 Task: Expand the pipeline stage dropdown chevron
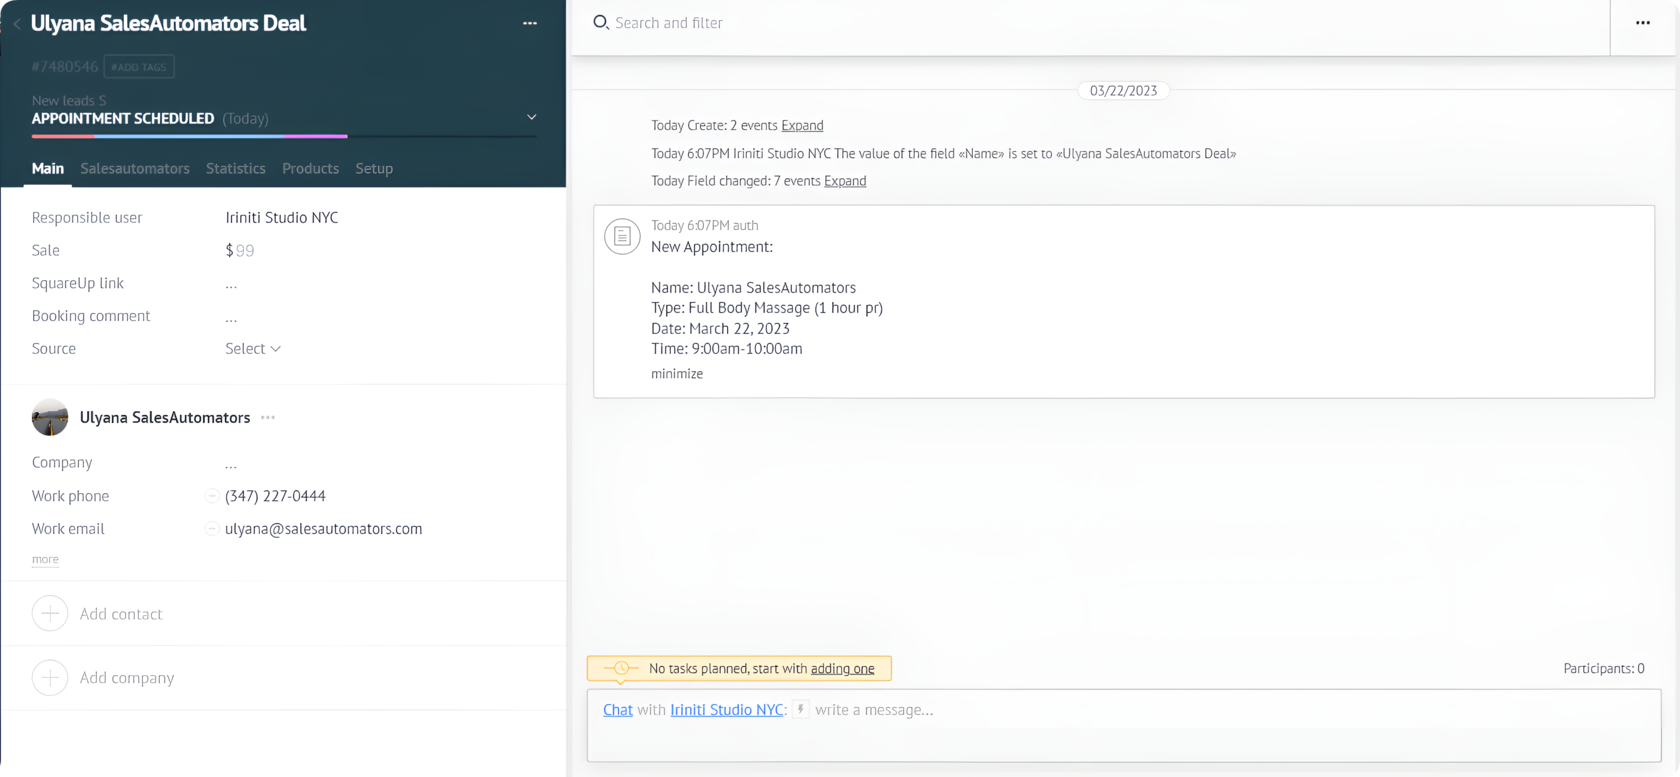pos(531,118)
